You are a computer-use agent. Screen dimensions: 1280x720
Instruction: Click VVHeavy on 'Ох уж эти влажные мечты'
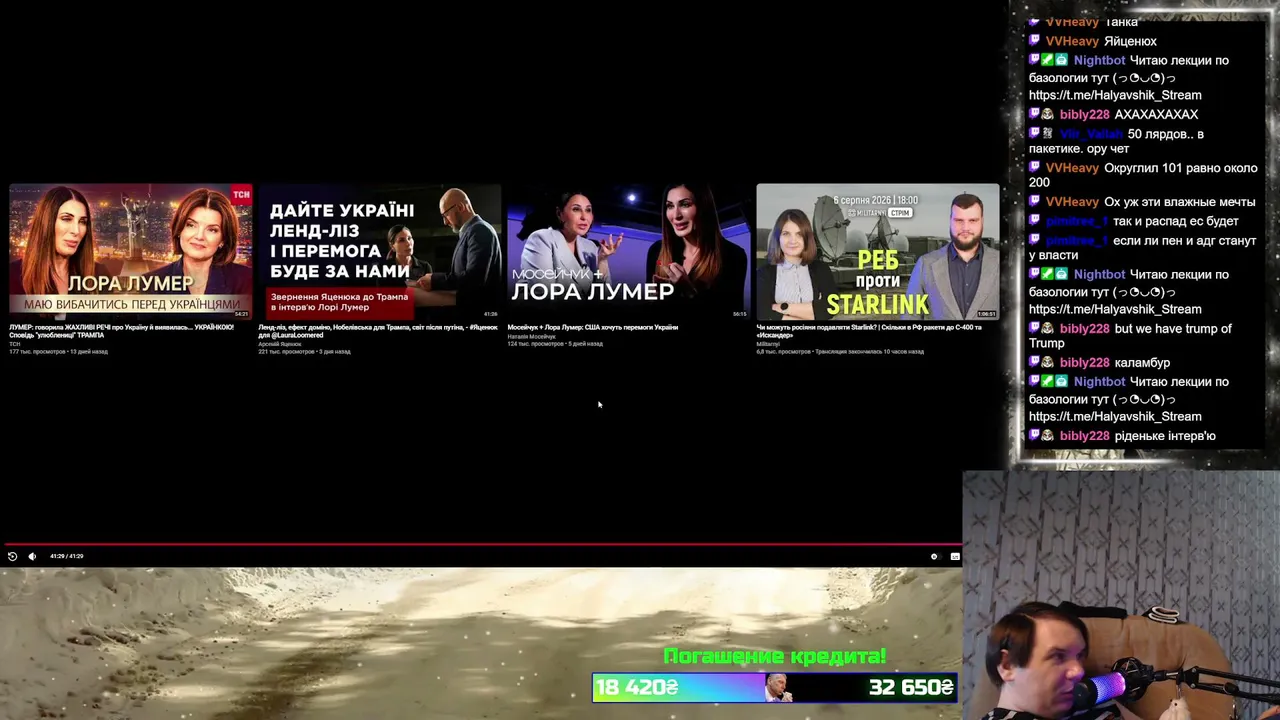(1072, 202)
